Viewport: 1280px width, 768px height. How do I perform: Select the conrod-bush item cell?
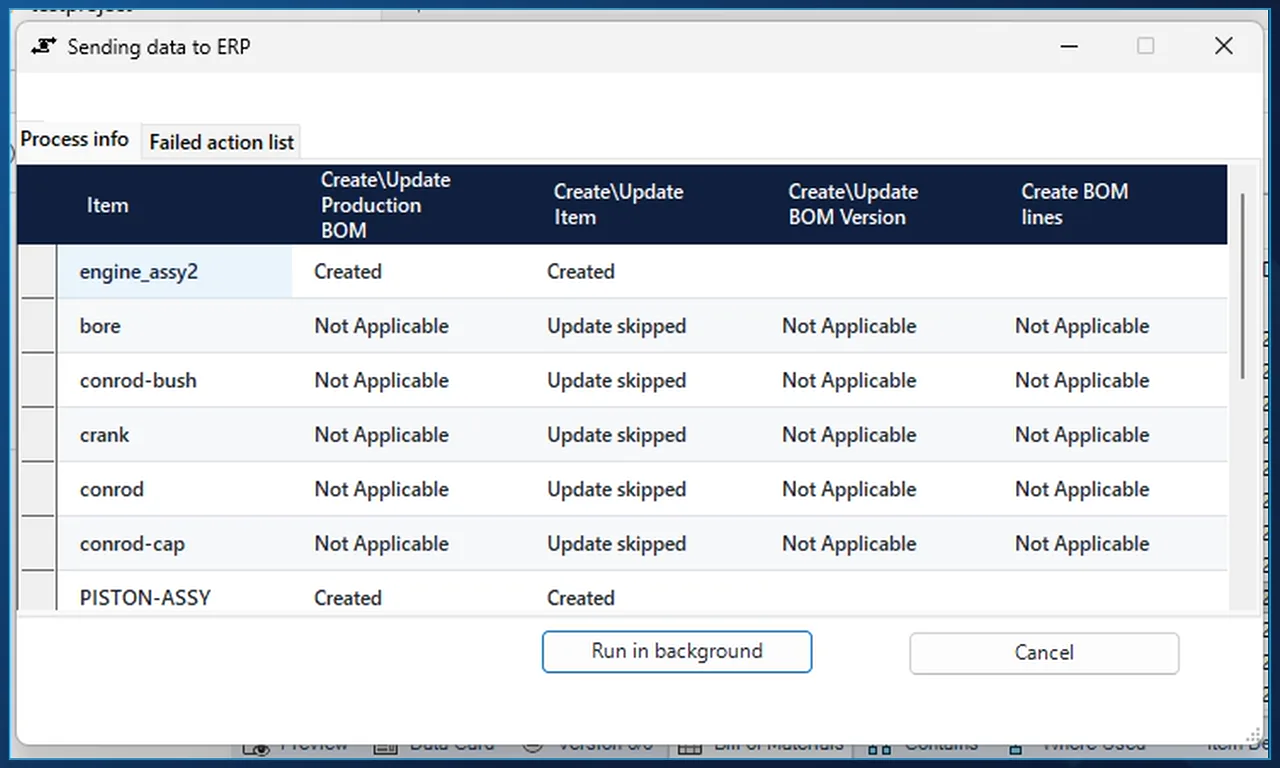175,381
